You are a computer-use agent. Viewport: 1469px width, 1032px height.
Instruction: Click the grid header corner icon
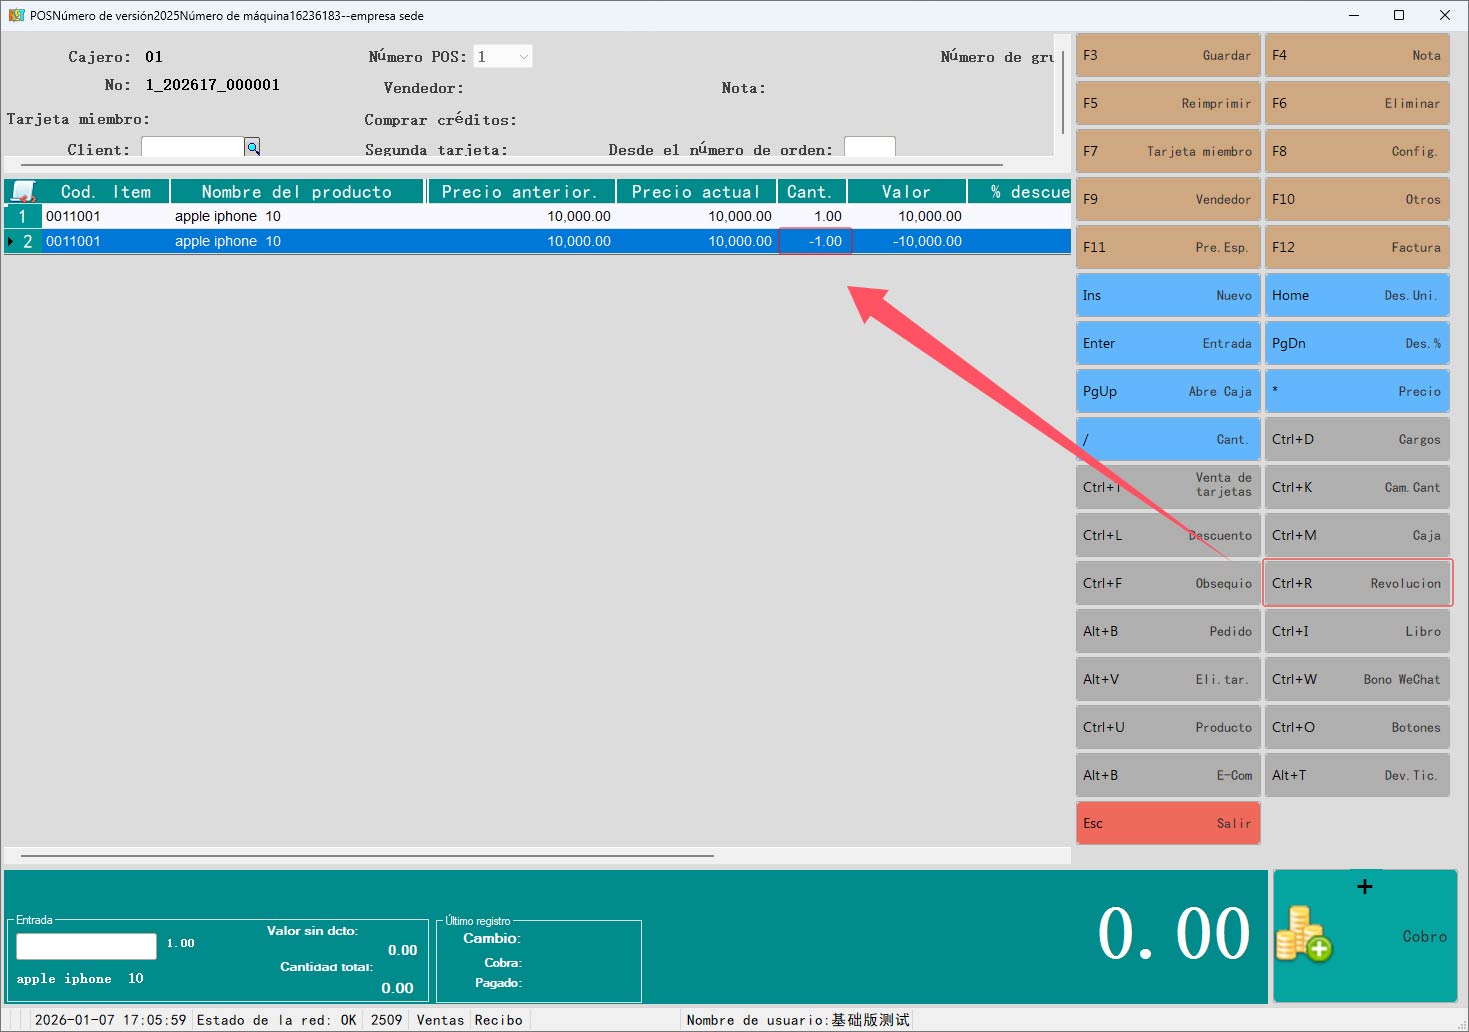pos(22,191)
